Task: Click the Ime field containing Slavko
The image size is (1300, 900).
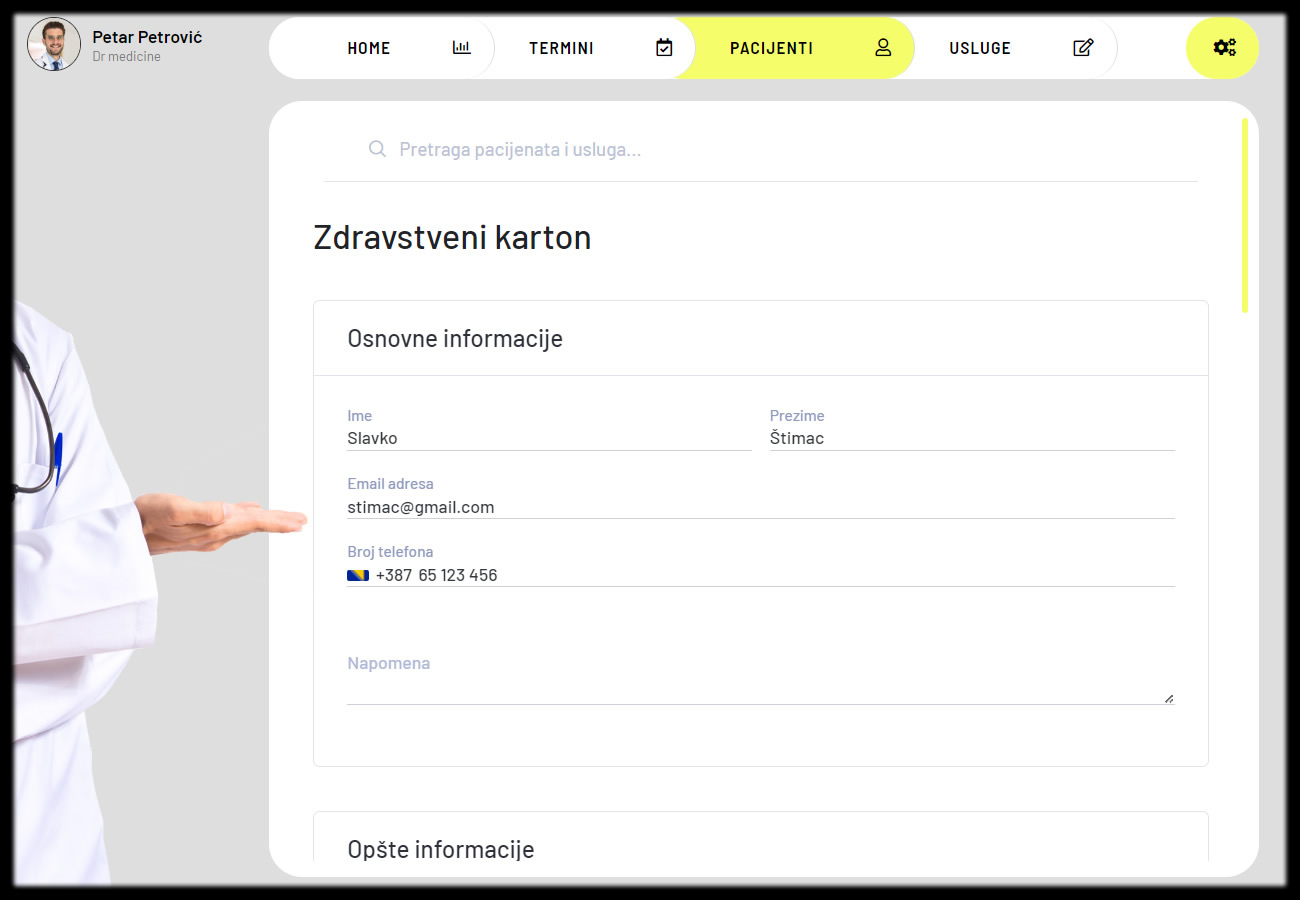Action: (x=548, y=438)
